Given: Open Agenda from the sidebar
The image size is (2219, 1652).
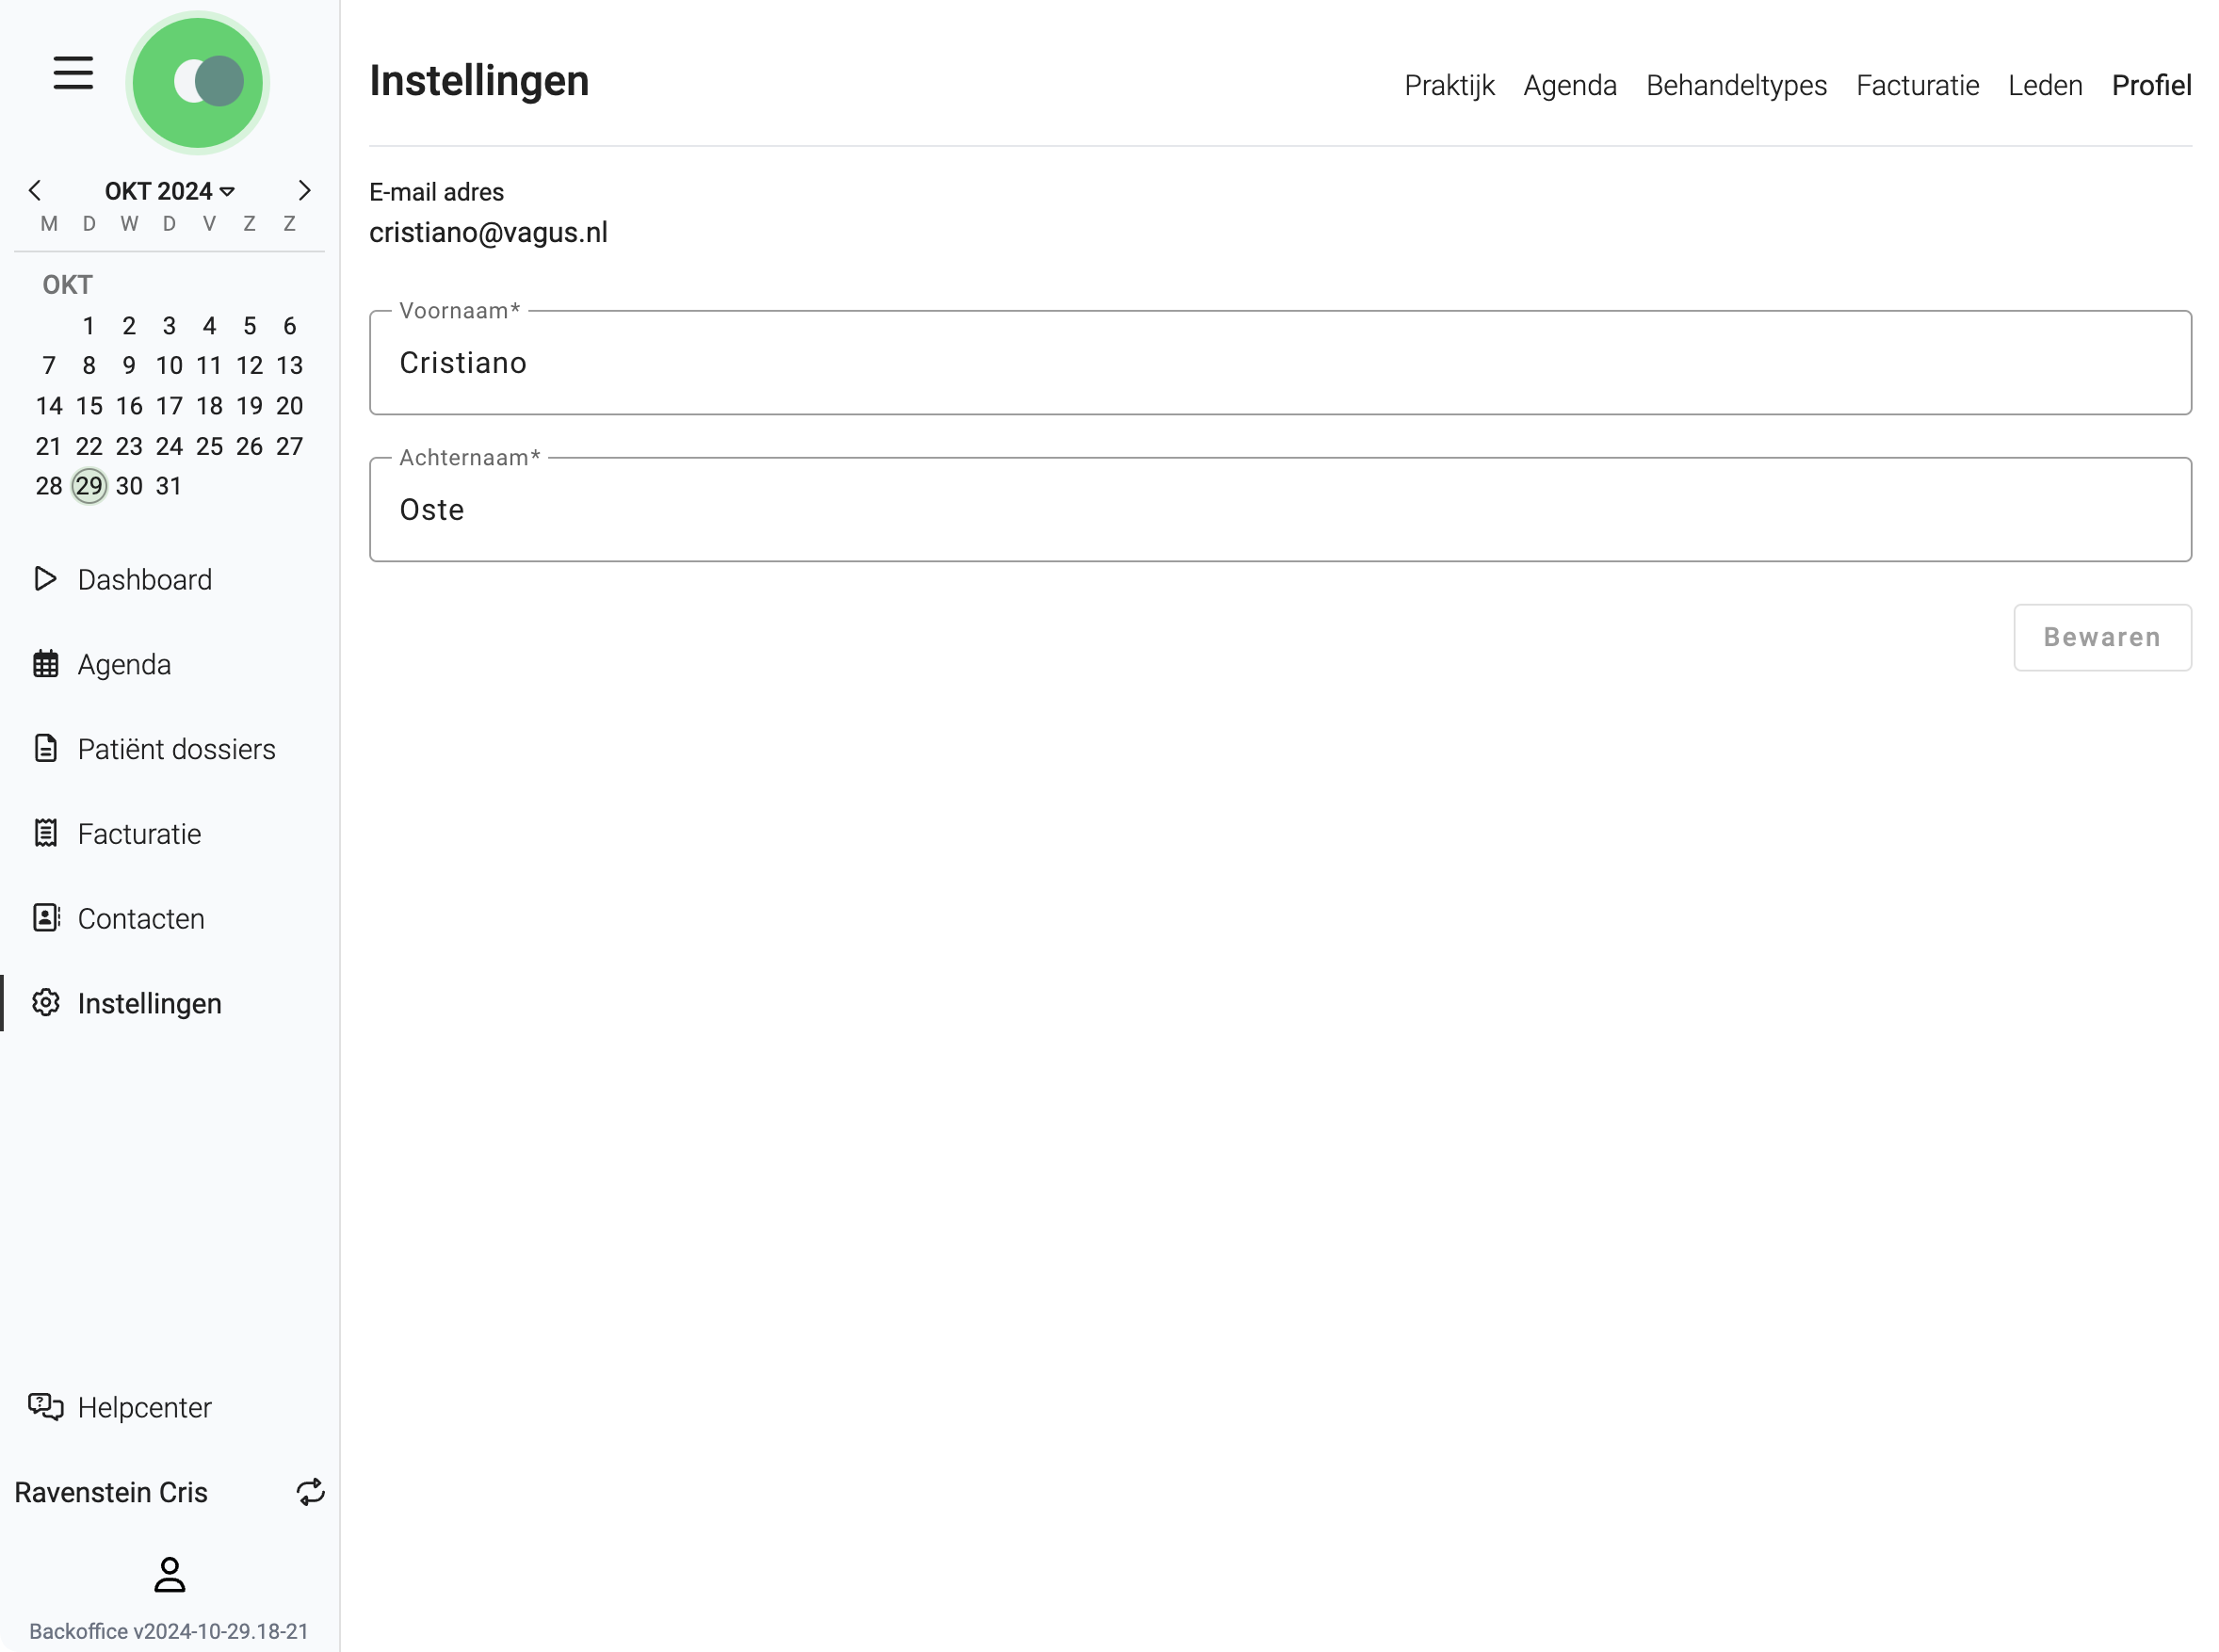Looking at the screenshot, I should [123, 664].
